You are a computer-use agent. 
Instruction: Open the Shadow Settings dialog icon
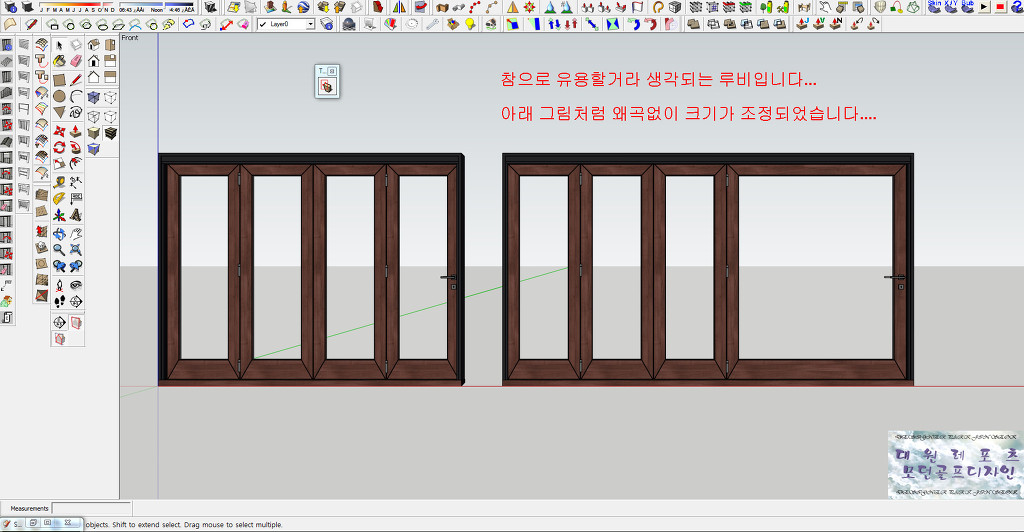point(10,7)
